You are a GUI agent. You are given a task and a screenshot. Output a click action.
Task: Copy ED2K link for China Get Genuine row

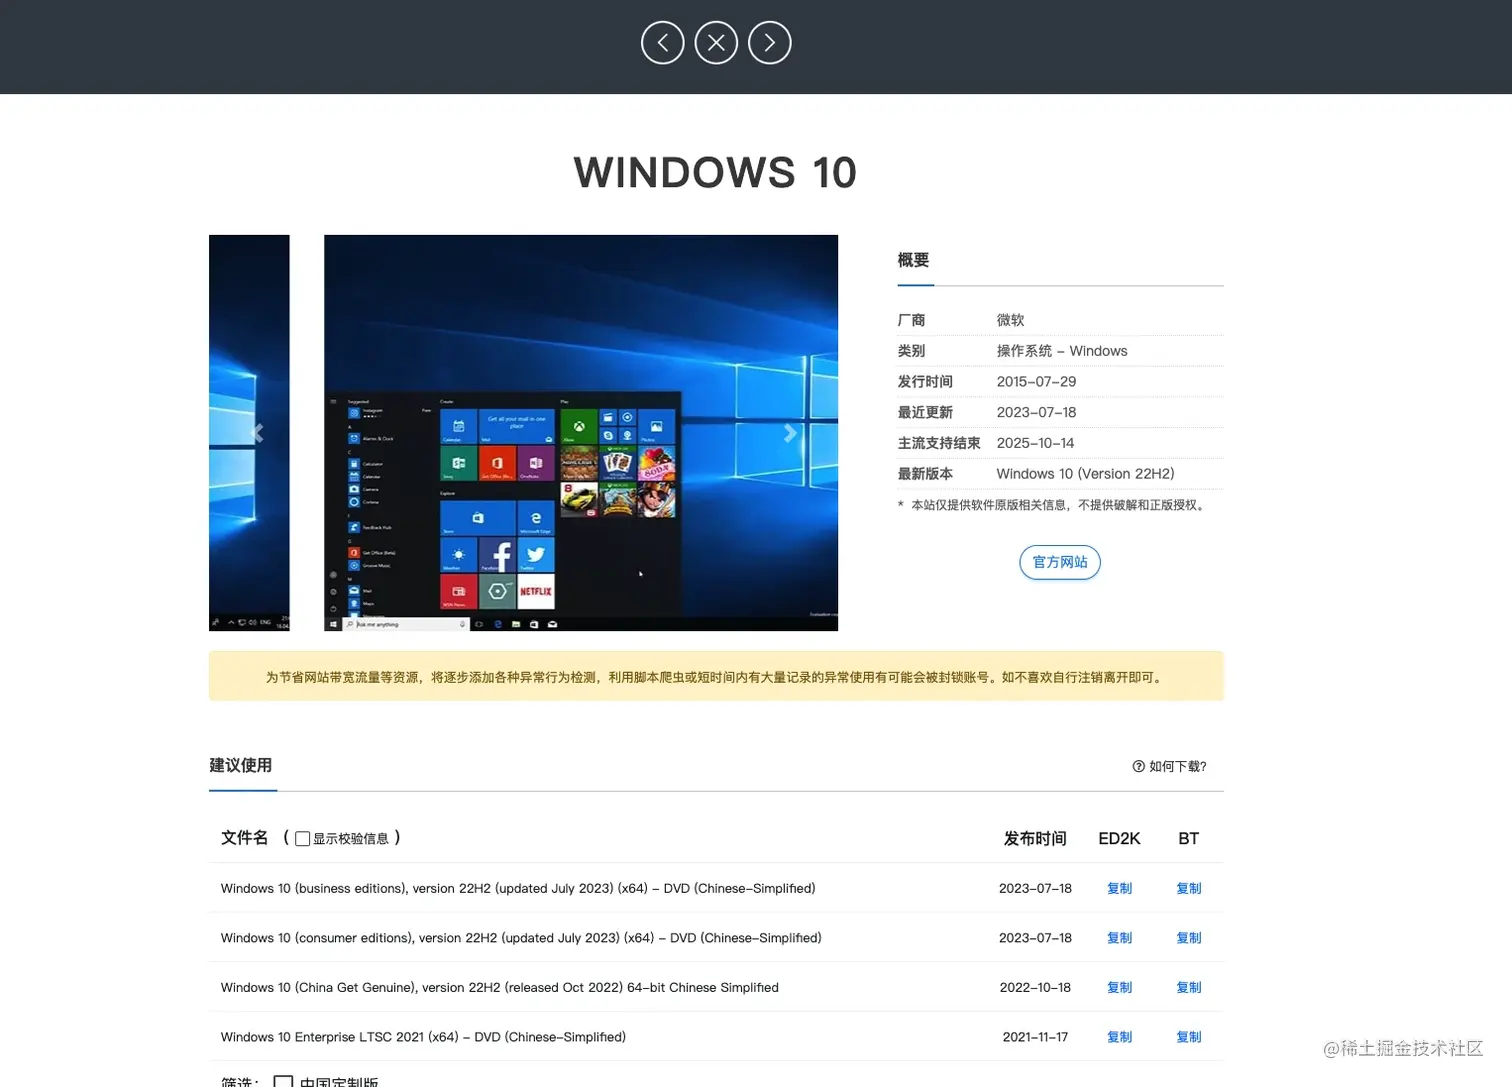1119,987
